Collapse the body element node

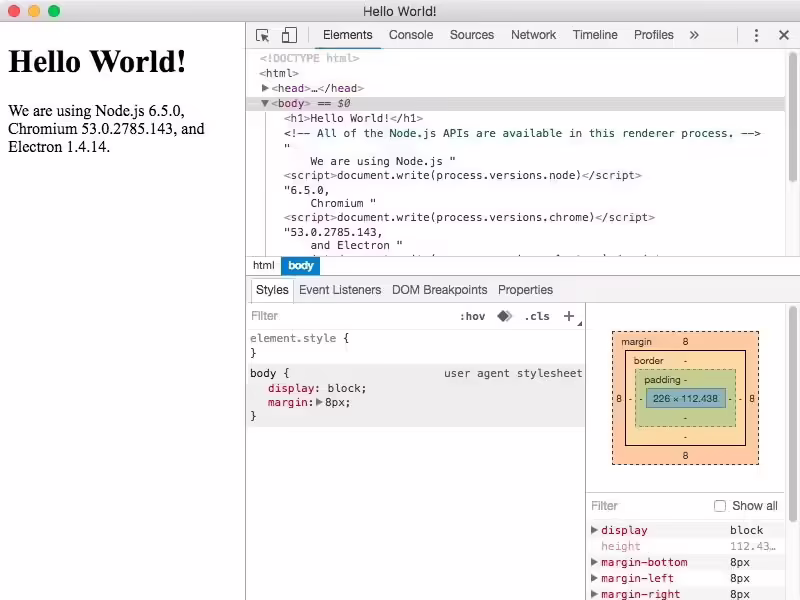pyautogui.click(x=265, y=103)
